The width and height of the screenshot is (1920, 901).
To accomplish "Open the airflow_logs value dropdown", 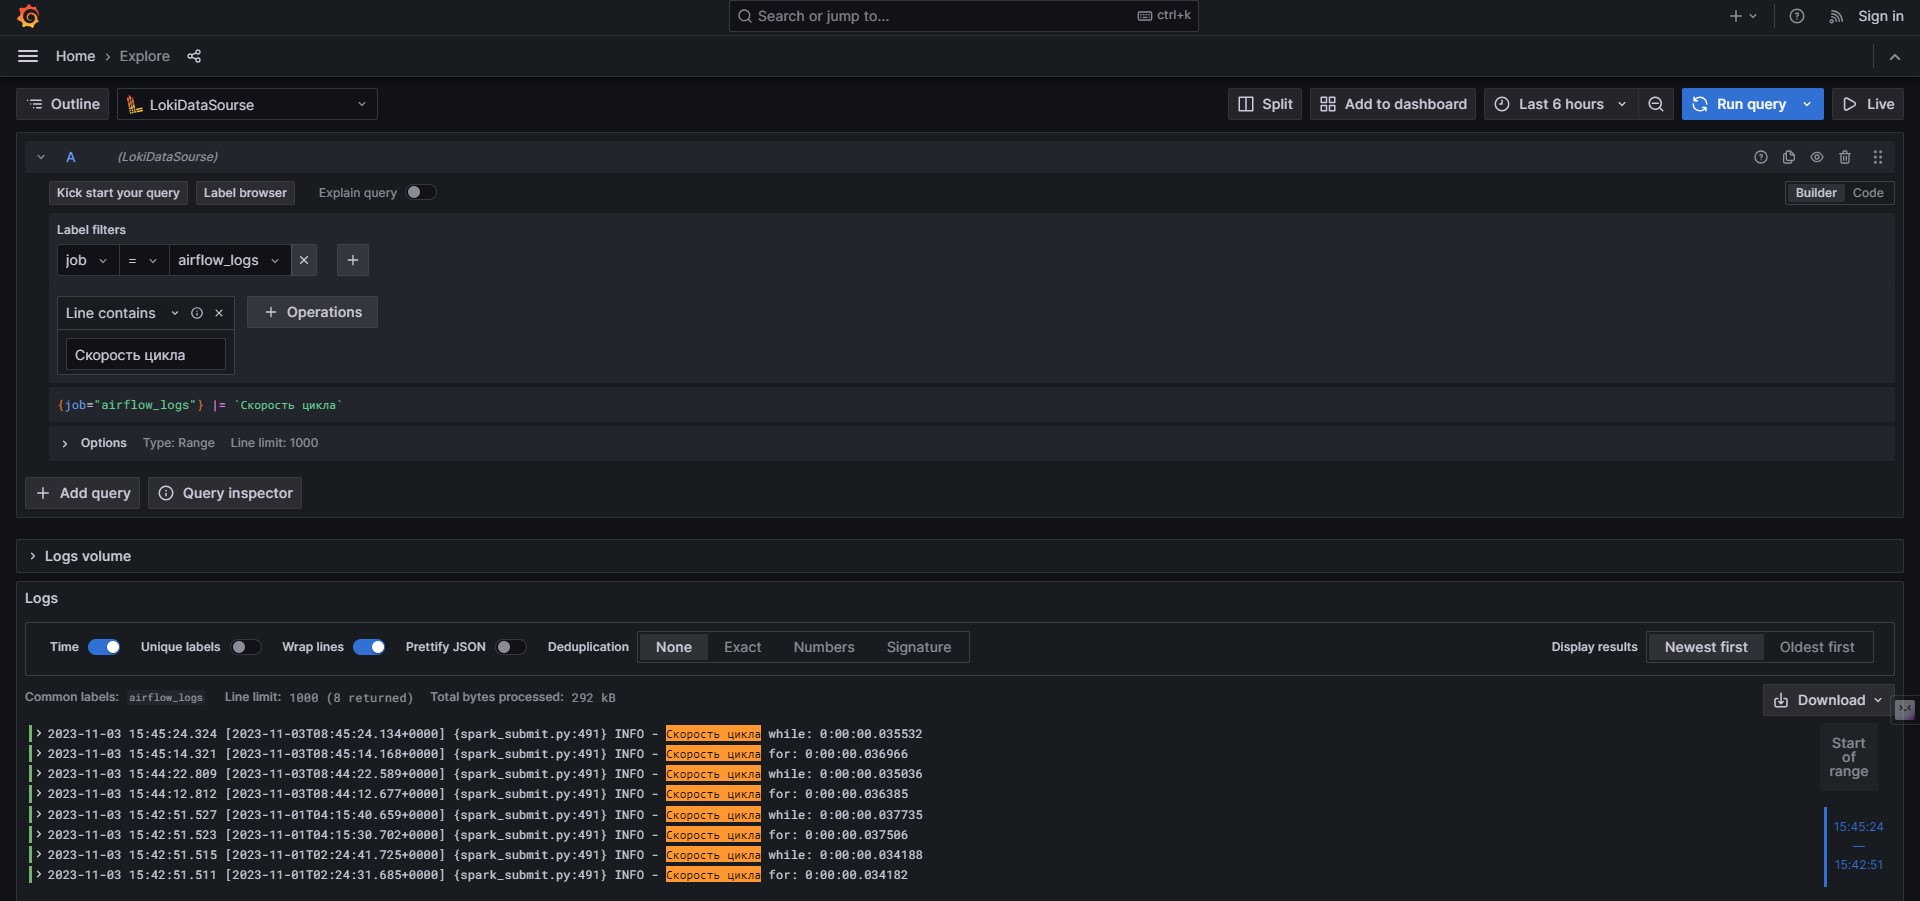I will tap(230, 260).
